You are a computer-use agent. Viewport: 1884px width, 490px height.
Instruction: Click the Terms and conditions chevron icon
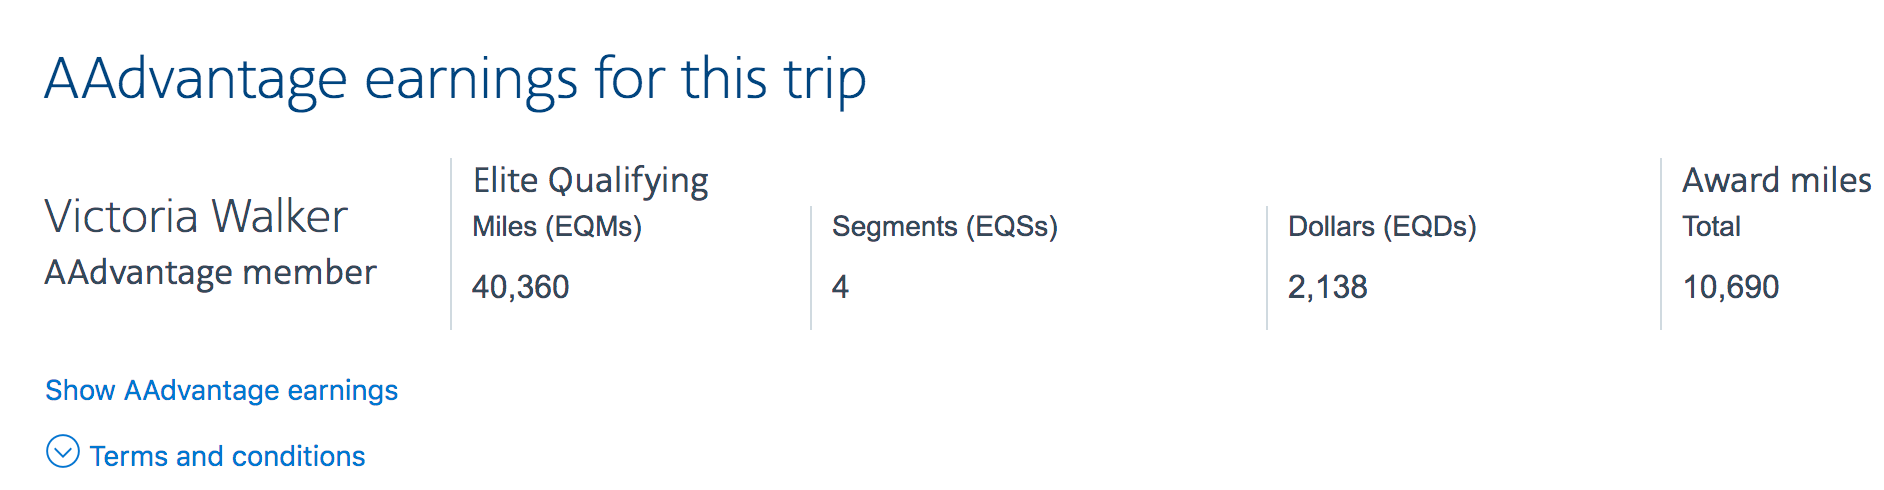click(62, 452)
